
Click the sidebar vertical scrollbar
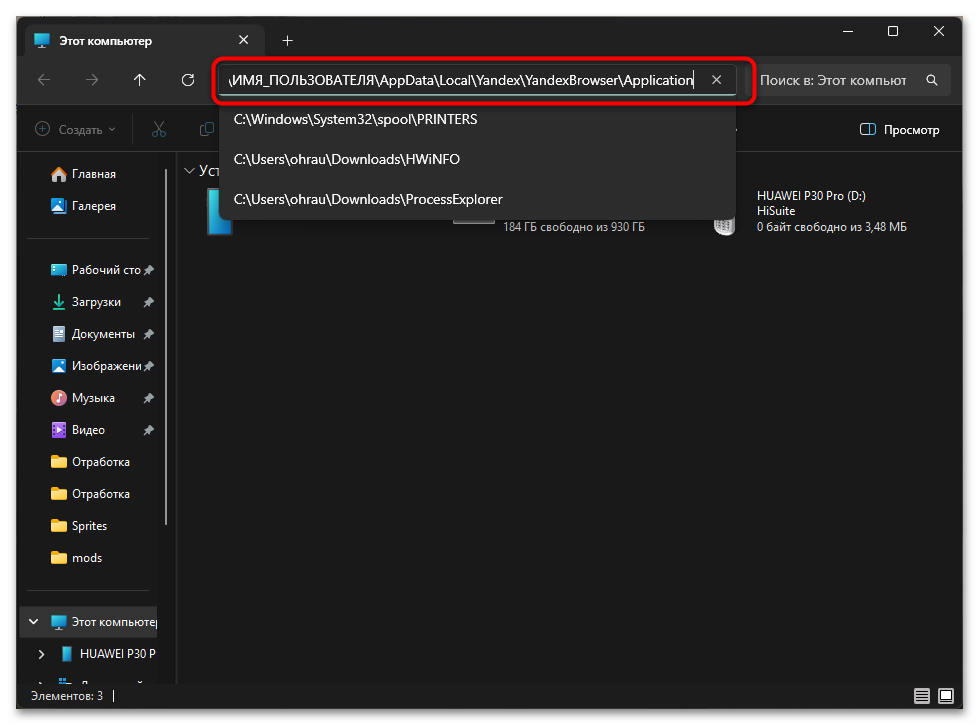click(166, 347)
